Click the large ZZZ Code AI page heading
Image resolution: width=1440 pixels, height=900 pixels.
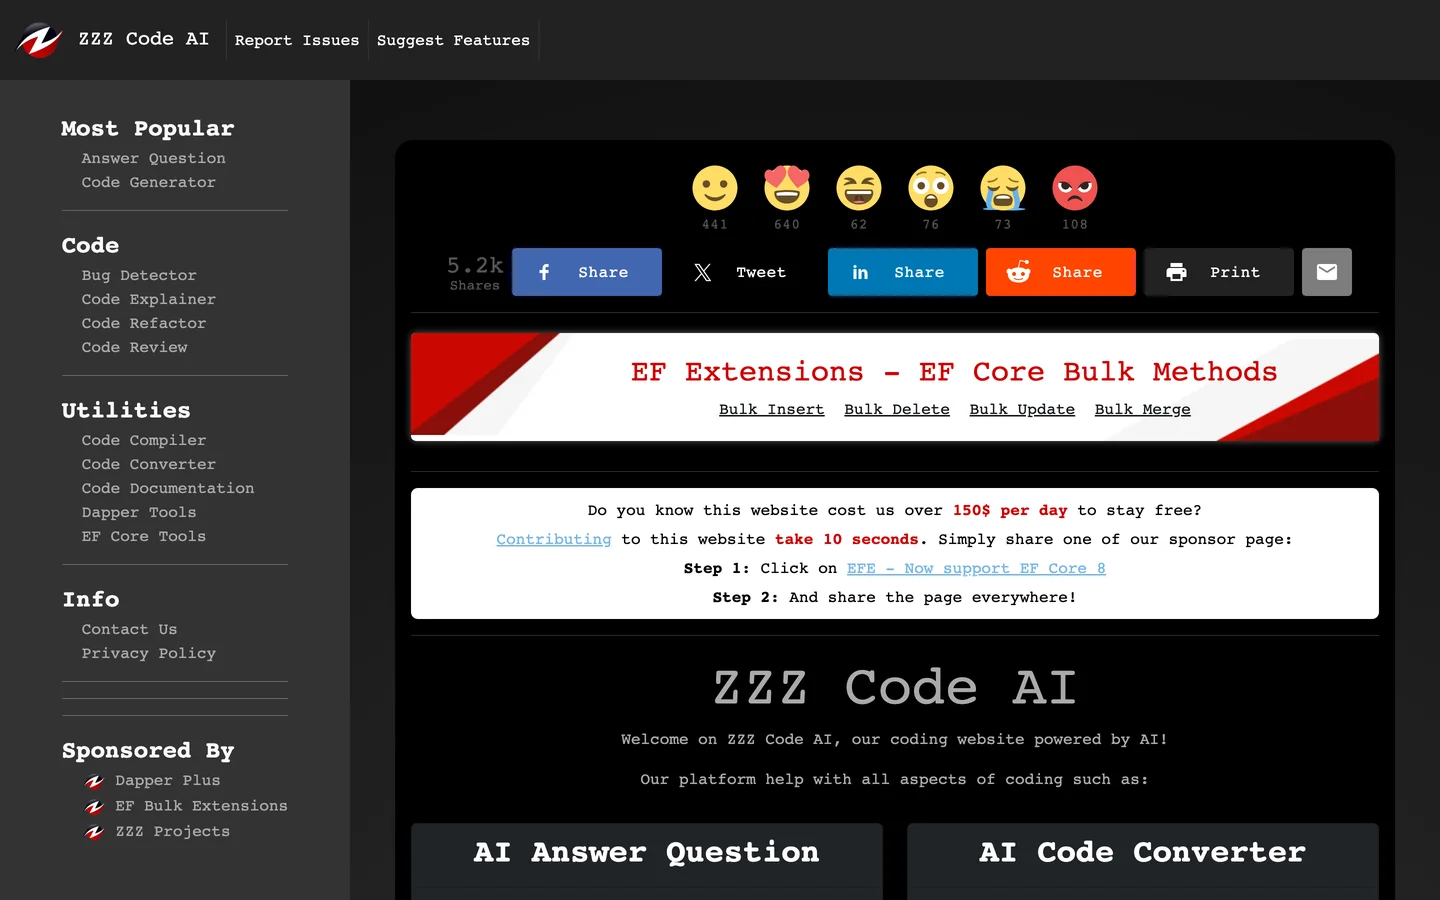coord(895,688)
